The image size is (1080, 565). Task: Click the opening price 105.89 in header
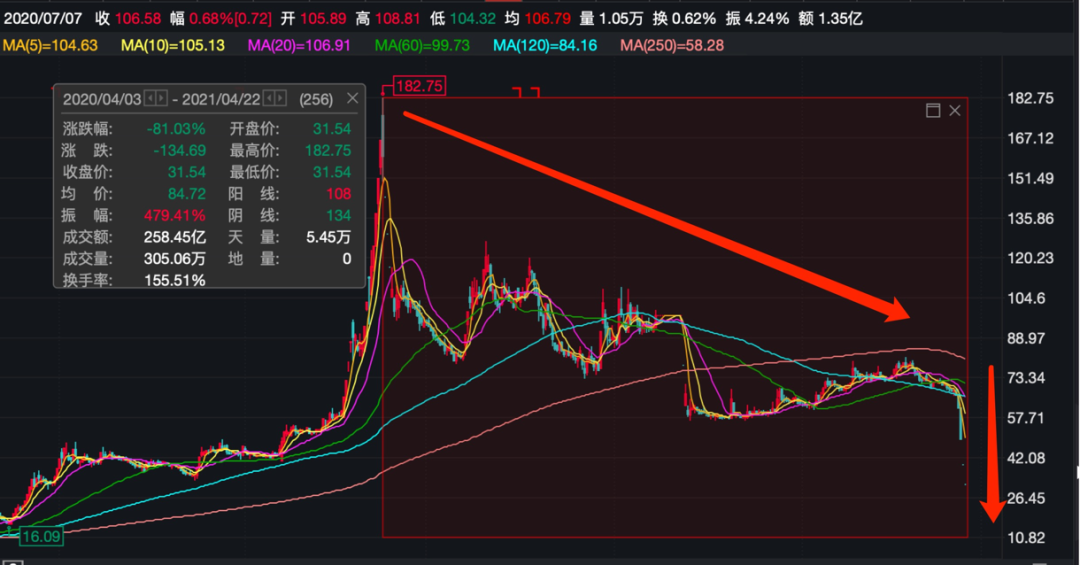click(323, 19)
